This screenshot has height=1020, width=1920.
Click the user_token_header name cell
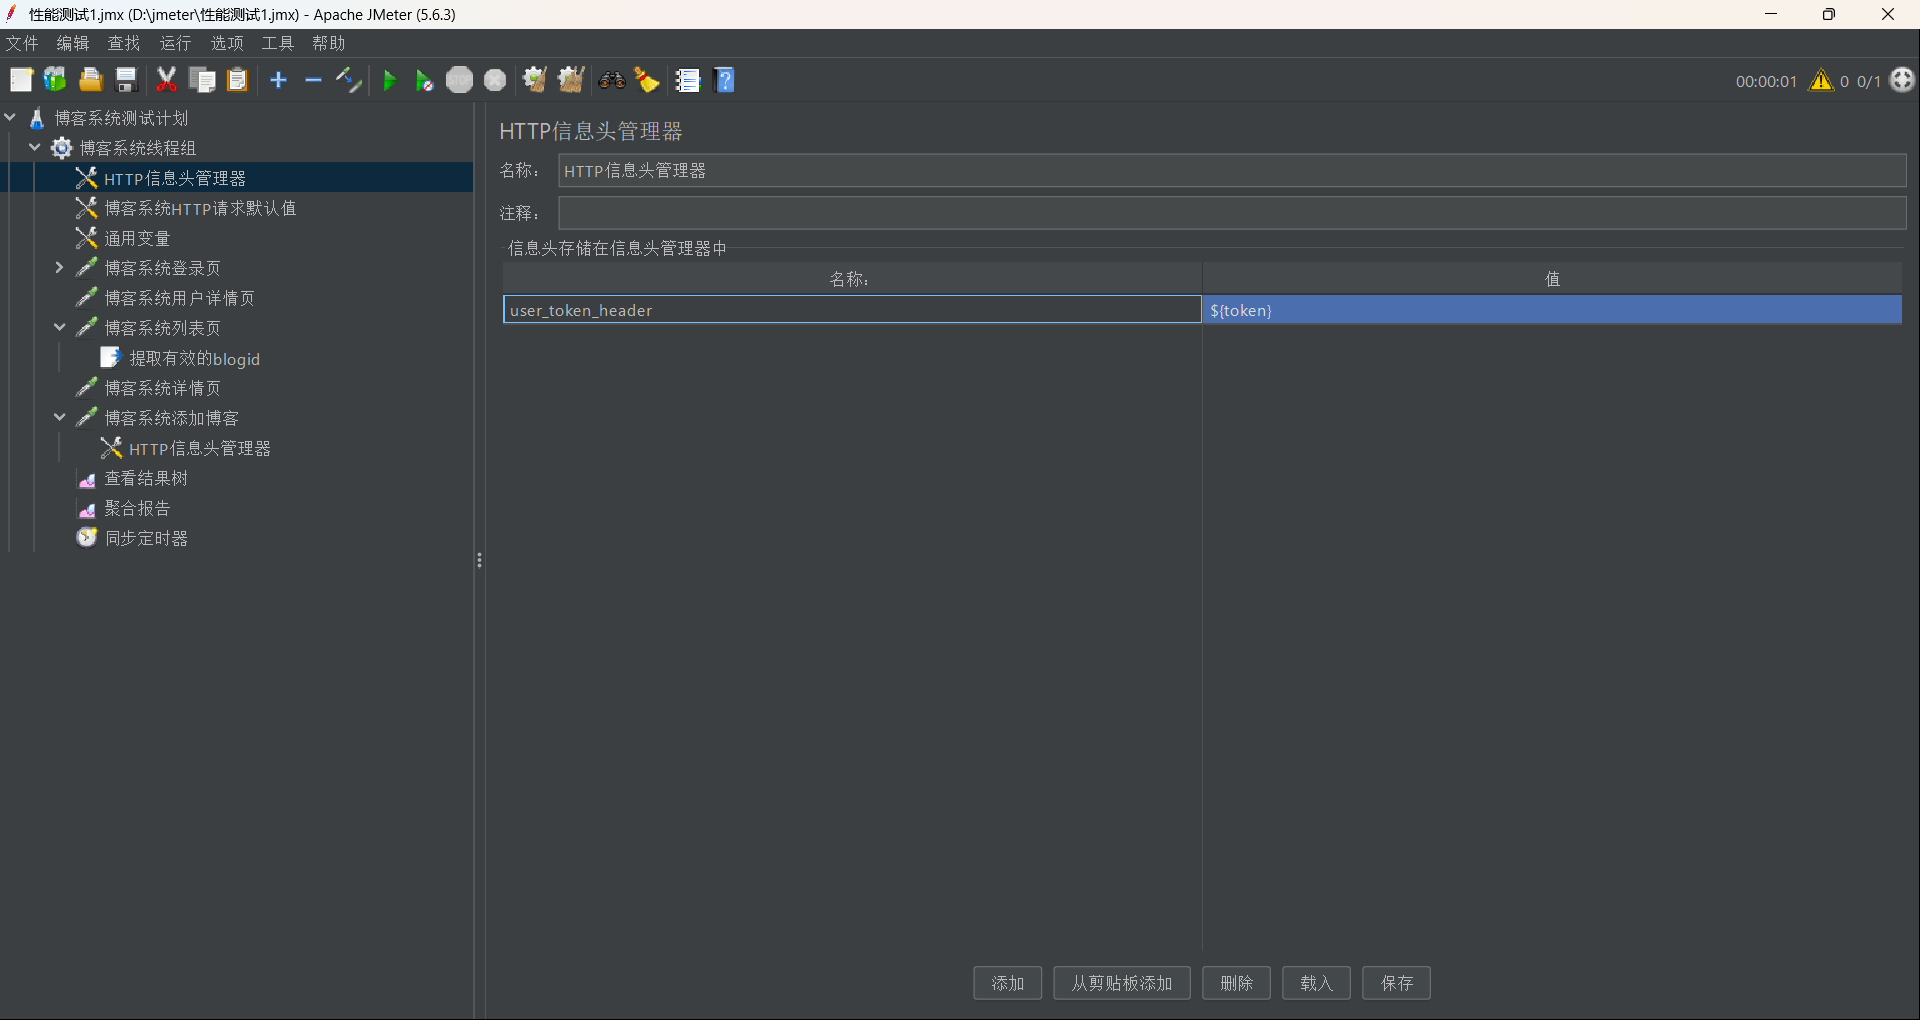click(x=852, y=310)
